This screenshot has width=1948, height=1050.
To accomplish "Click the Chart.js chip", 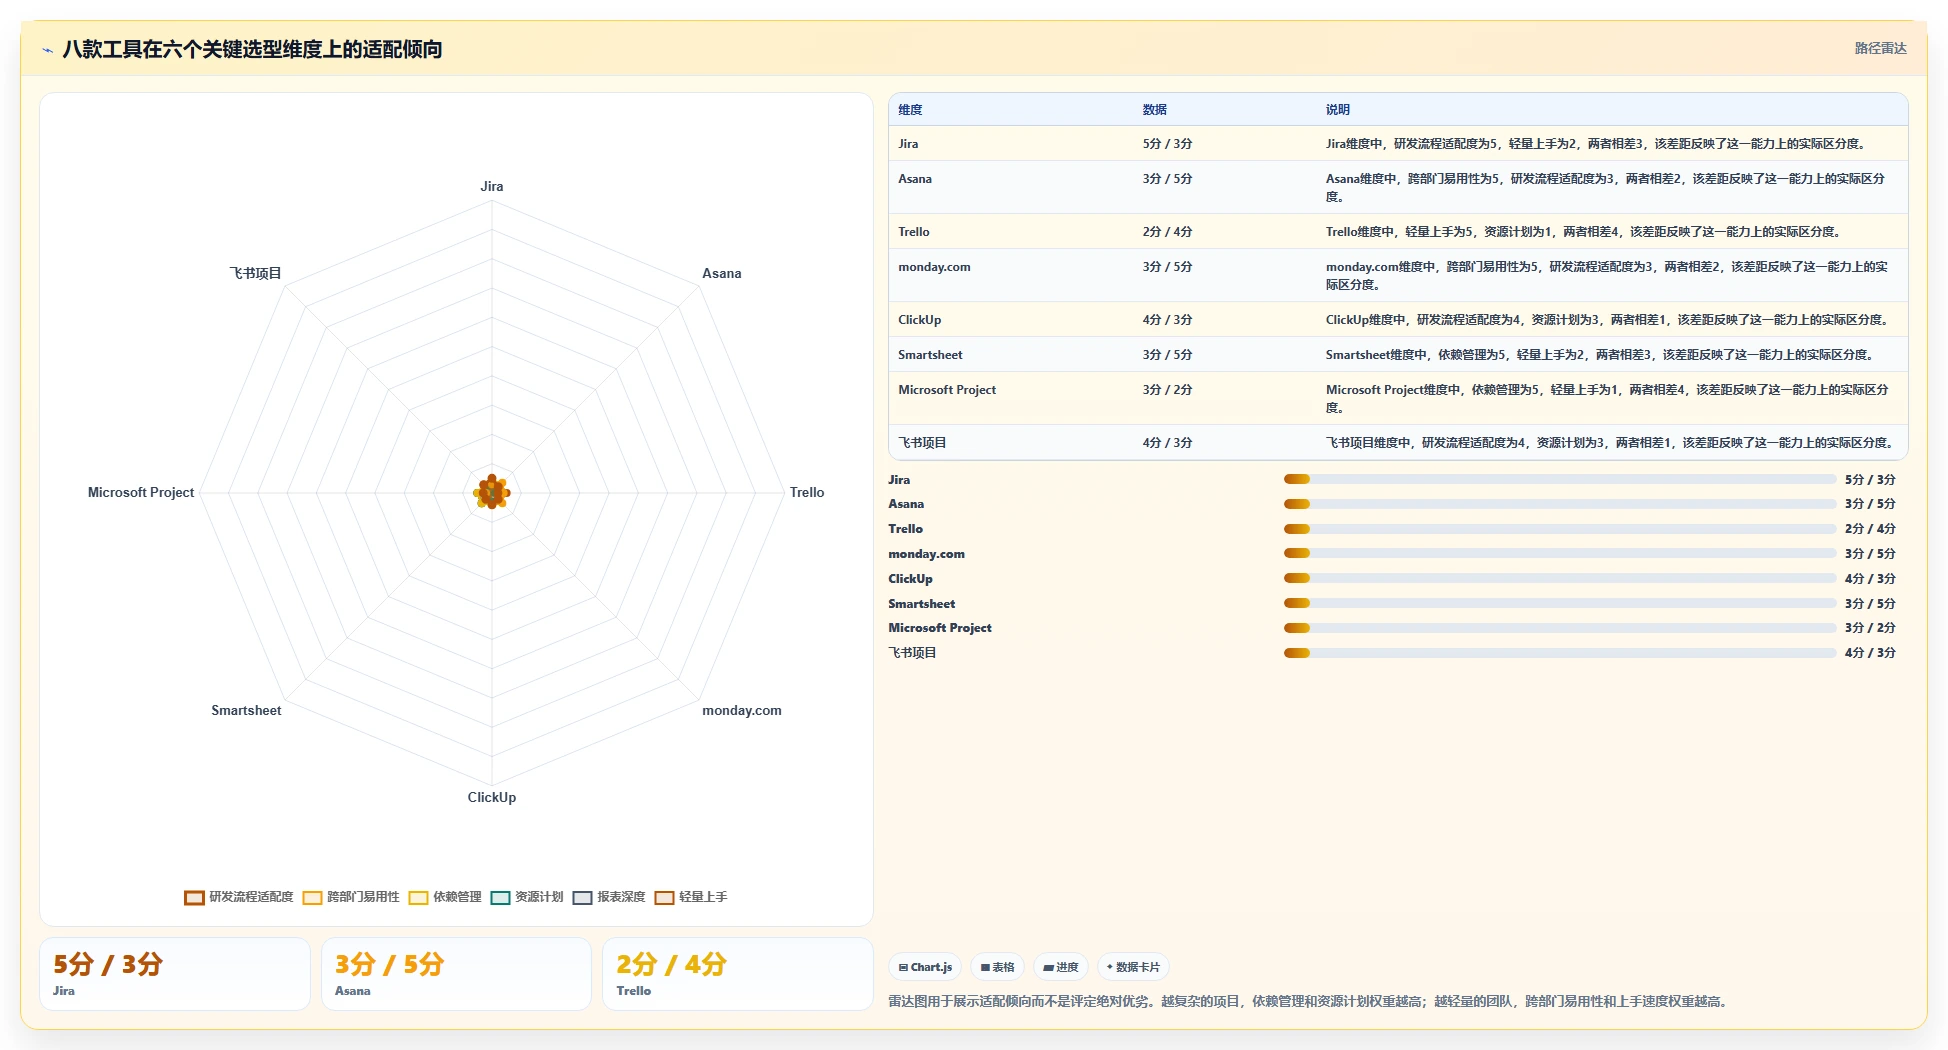I will click(925, 967).
